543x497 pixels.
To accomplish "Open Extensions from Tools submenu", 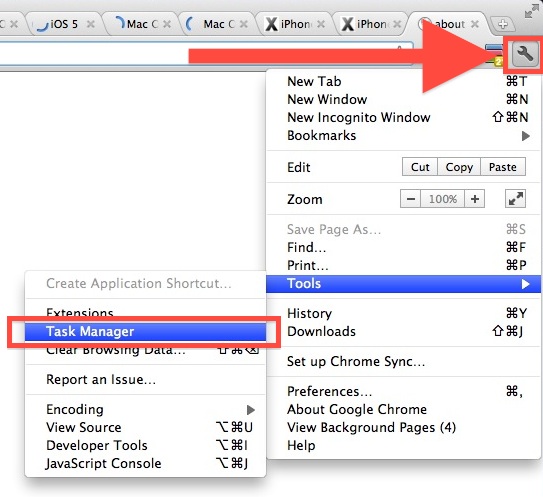I will (x=145, y=312).
